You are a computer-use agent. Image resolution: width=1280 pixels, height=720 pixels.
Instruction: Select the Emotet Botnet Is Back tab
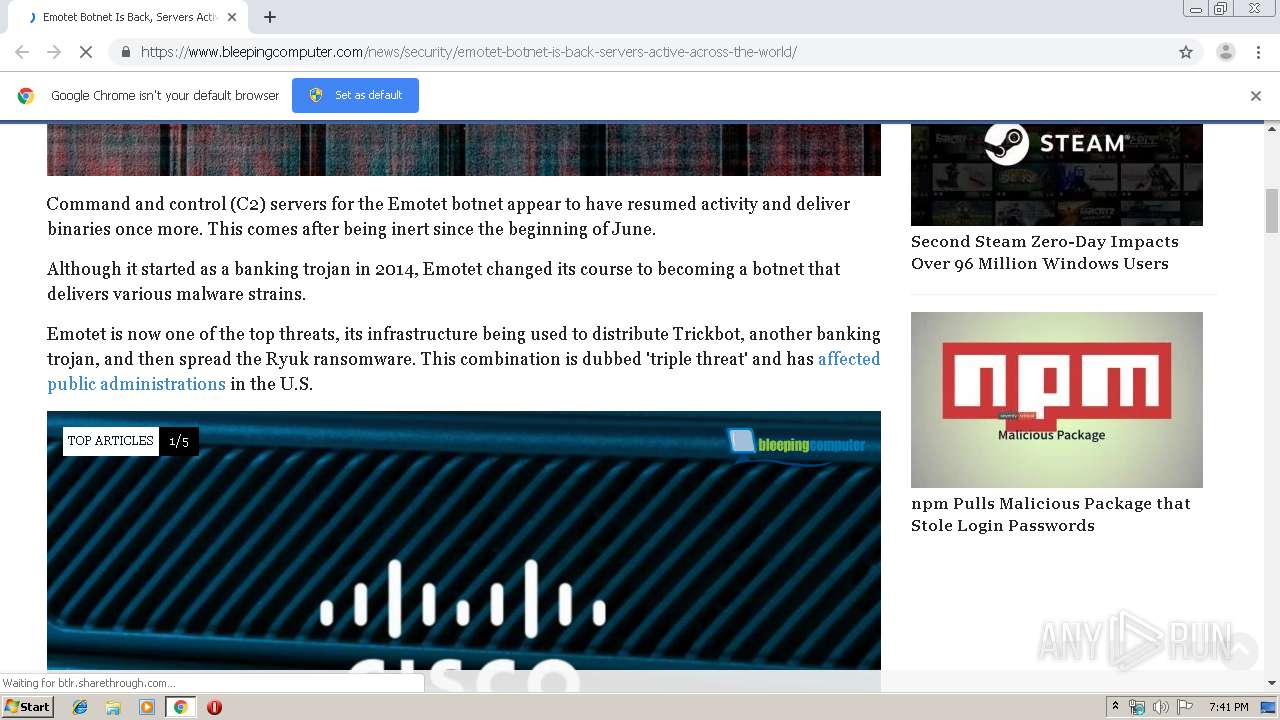point(127,17)
